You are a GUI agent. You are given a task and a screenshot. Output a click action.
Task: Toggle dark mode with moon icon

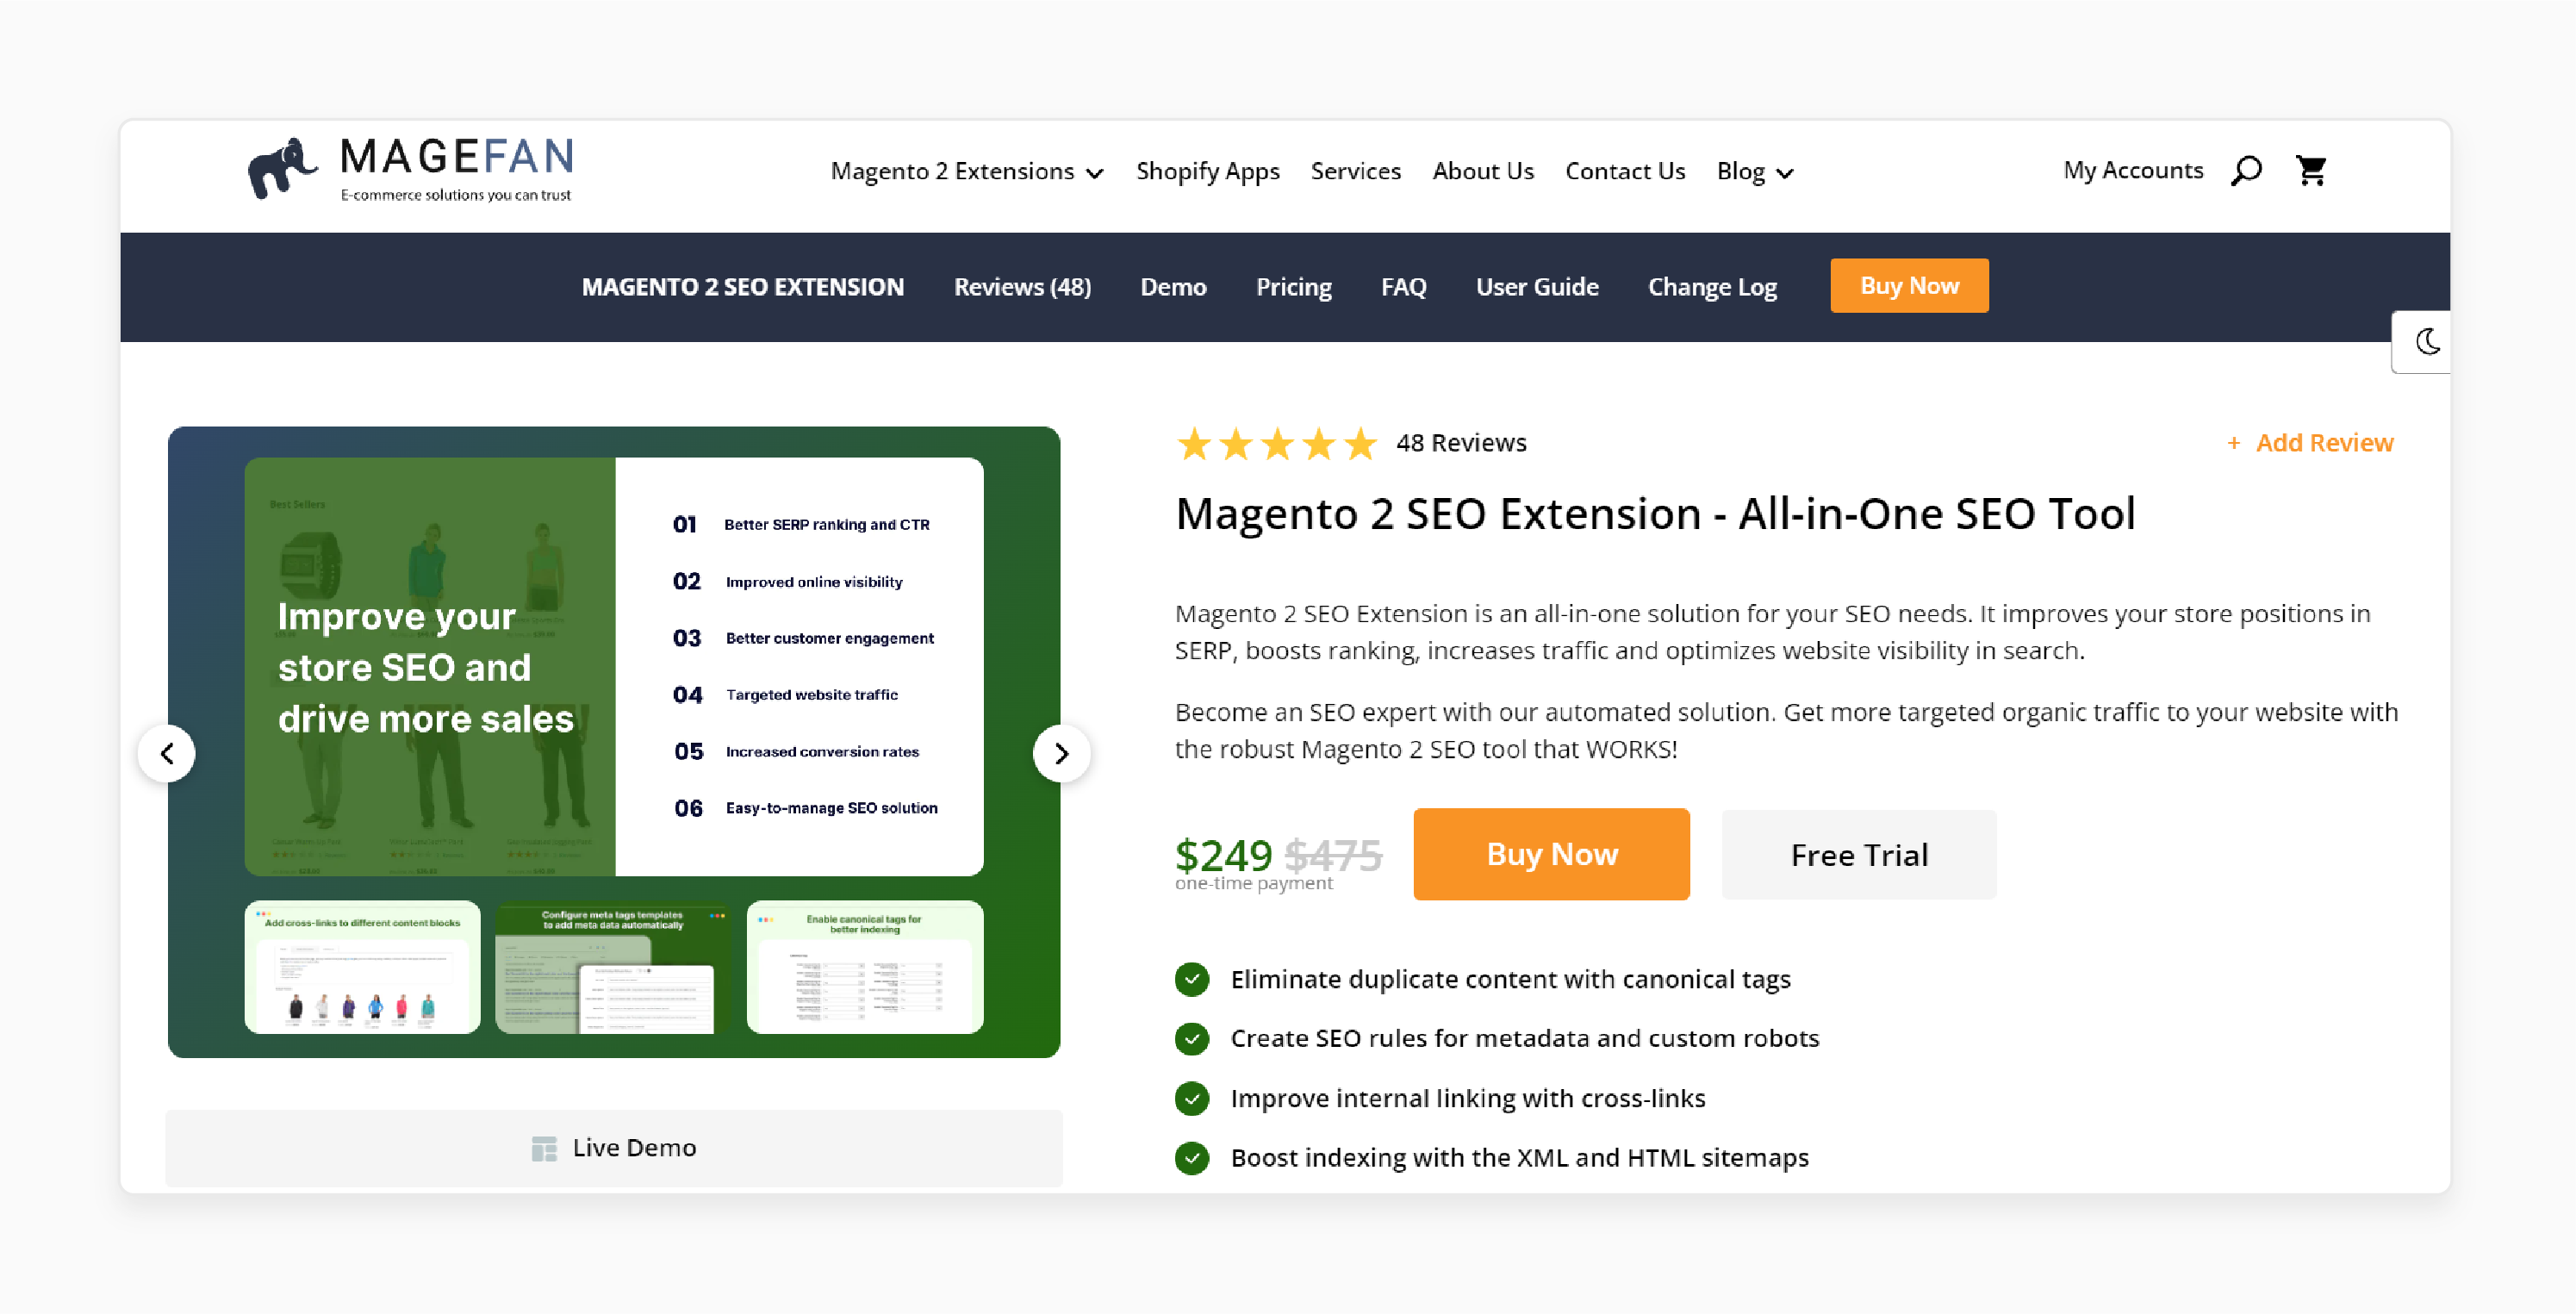coord(2430,342)
